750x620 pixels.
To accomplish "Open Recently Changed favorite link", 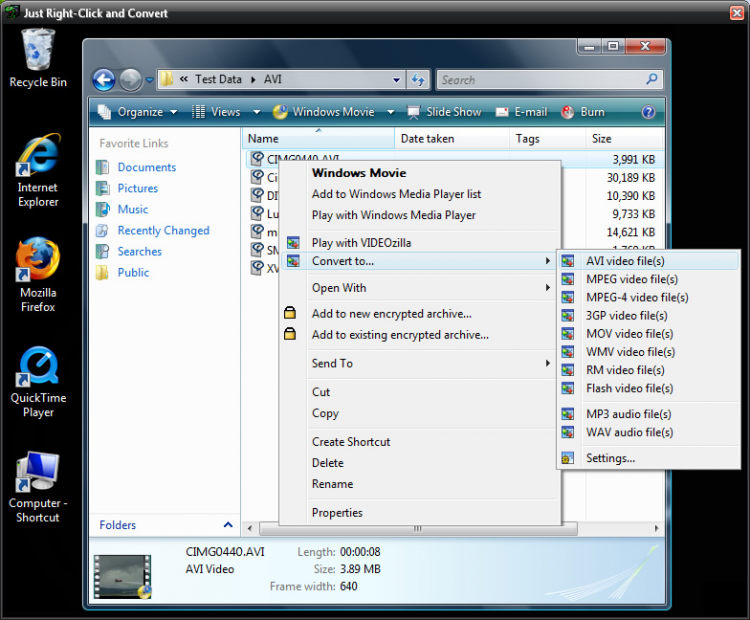I will coord(164,231).
